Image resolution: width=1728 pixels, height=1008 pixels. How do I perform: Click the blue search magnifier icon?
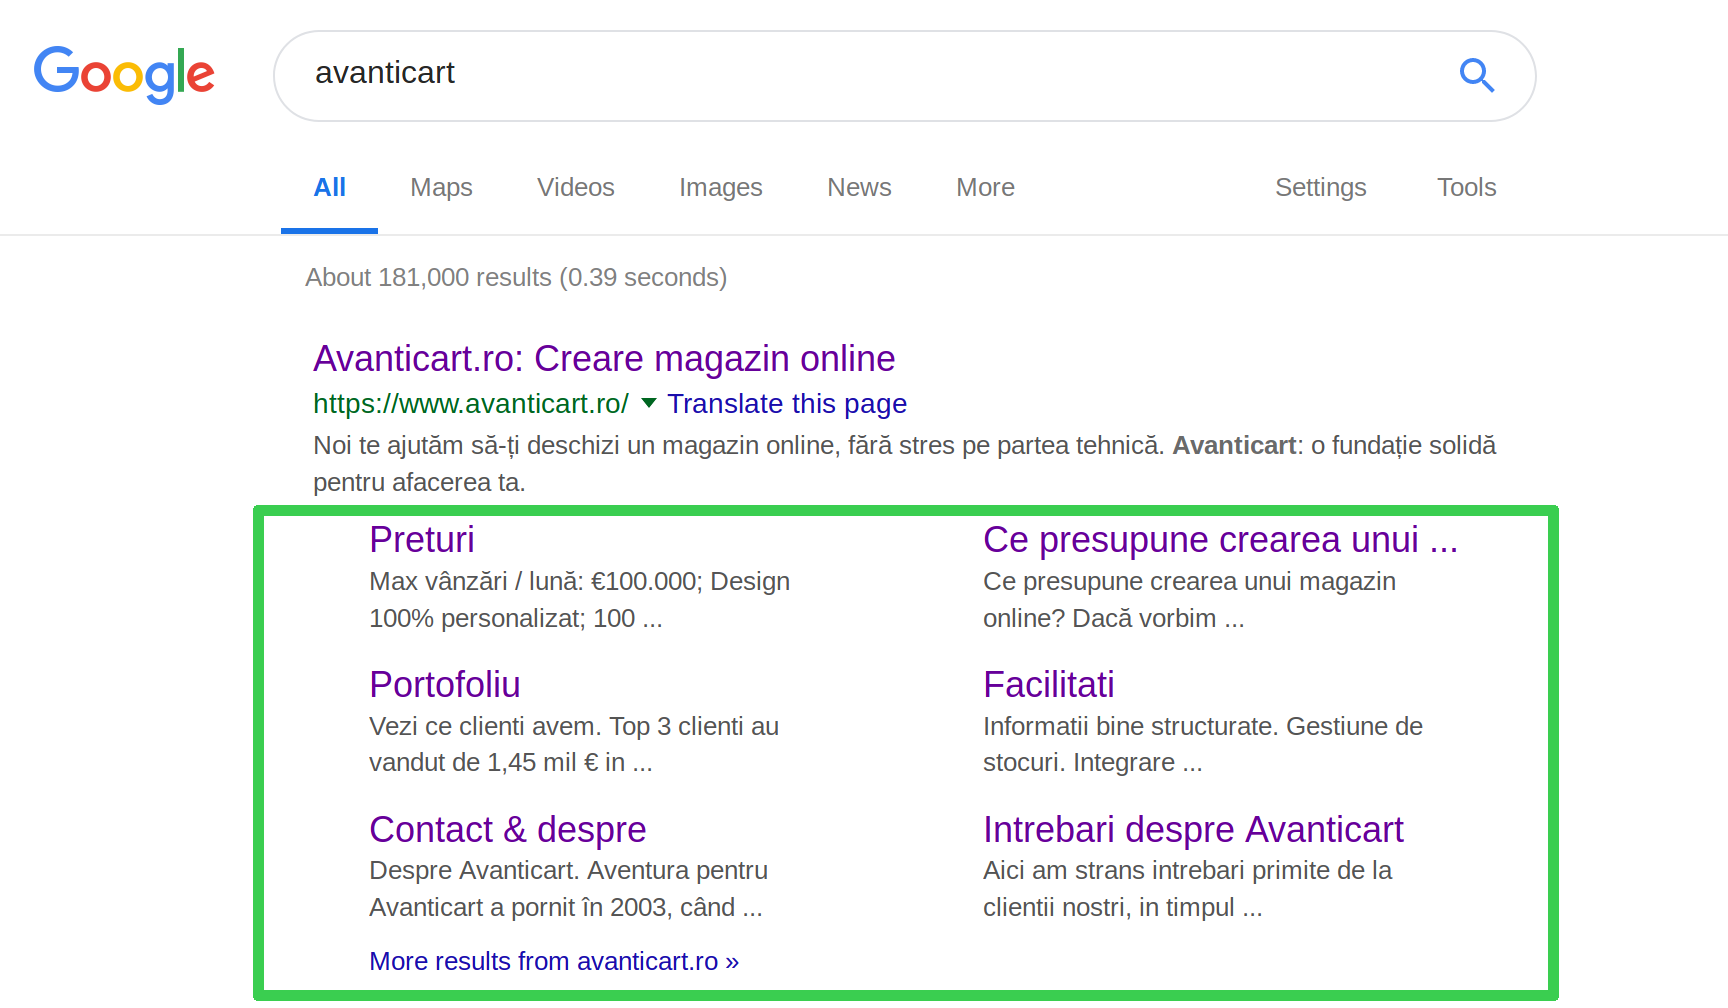tap(1476, 75)
